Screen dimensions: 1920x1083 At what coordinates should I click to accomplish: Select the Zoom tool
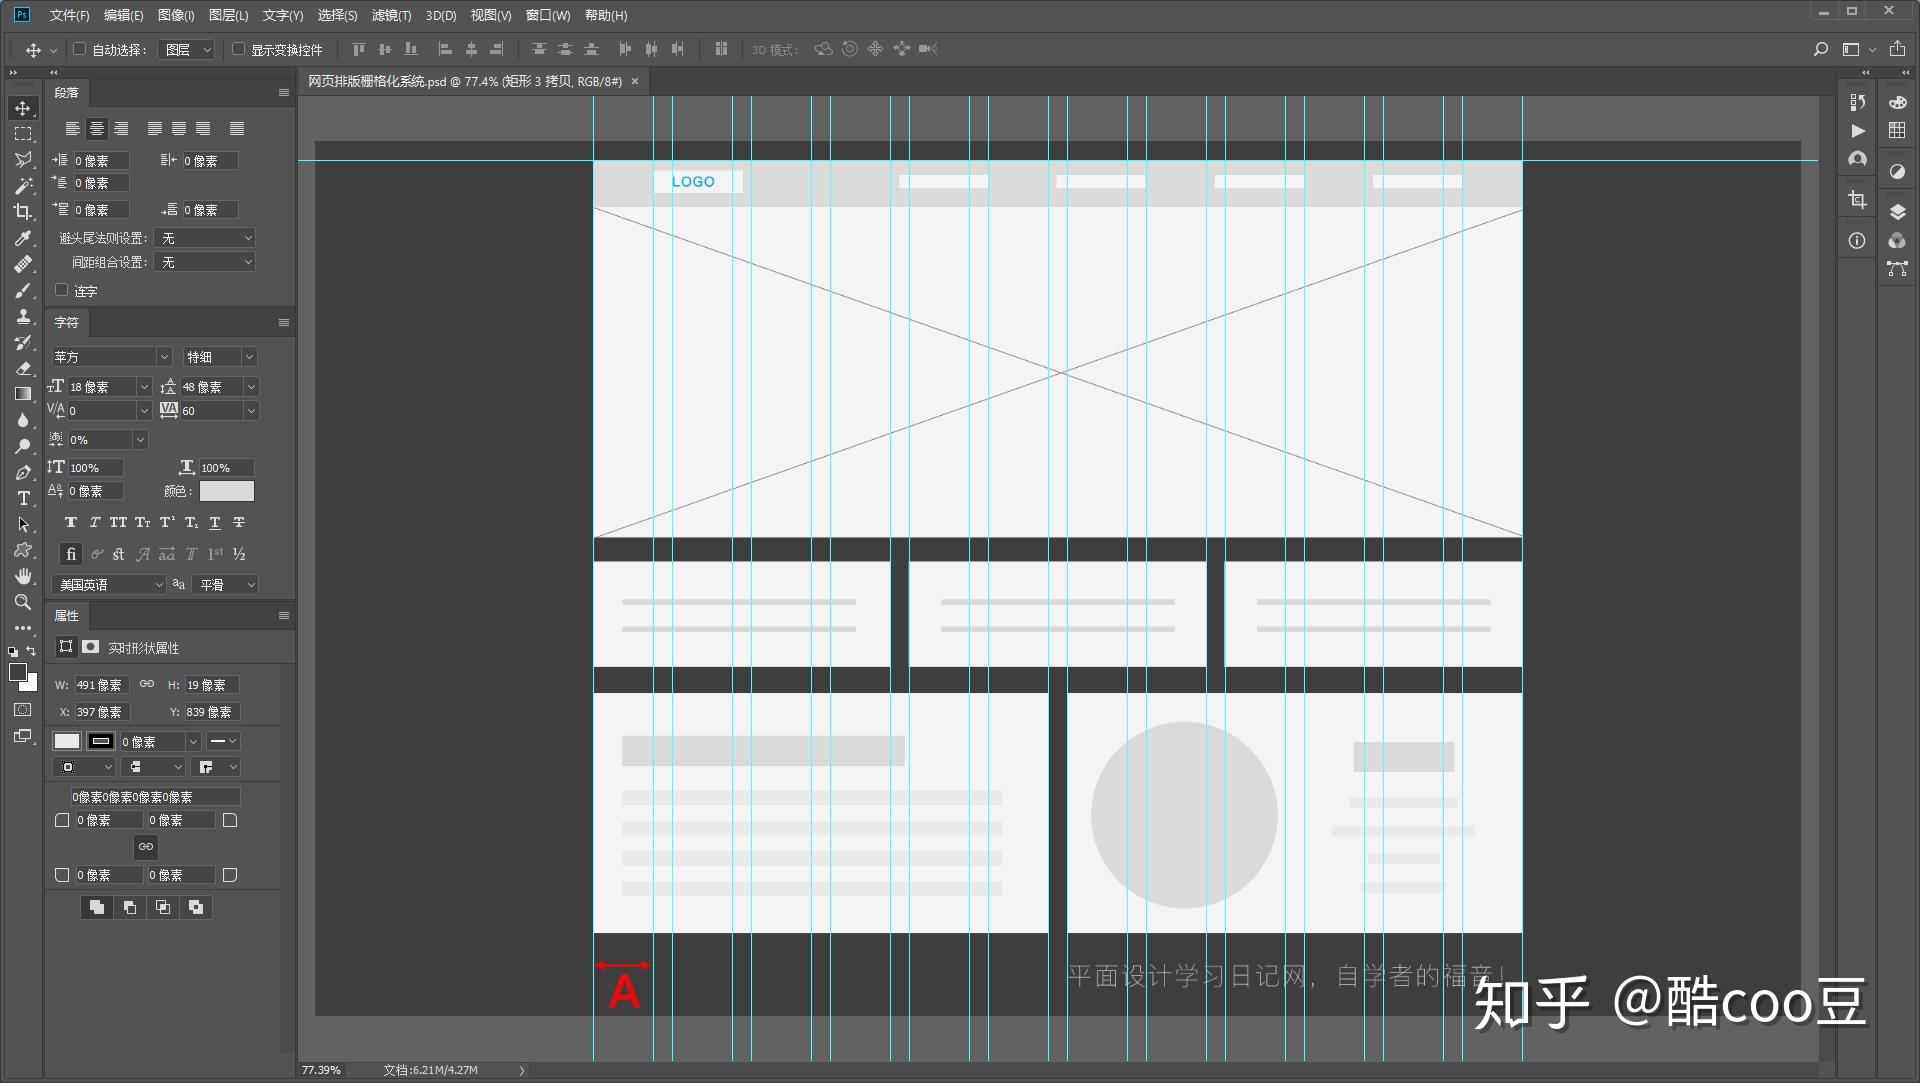tap(22, 602)
